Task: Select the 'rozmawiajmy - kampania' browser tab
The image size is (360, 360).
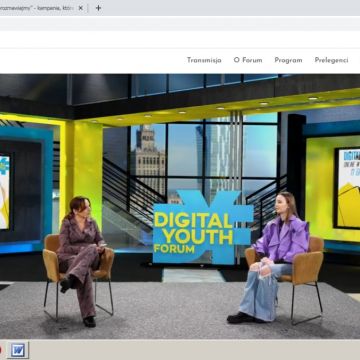Action: point(37,8)
